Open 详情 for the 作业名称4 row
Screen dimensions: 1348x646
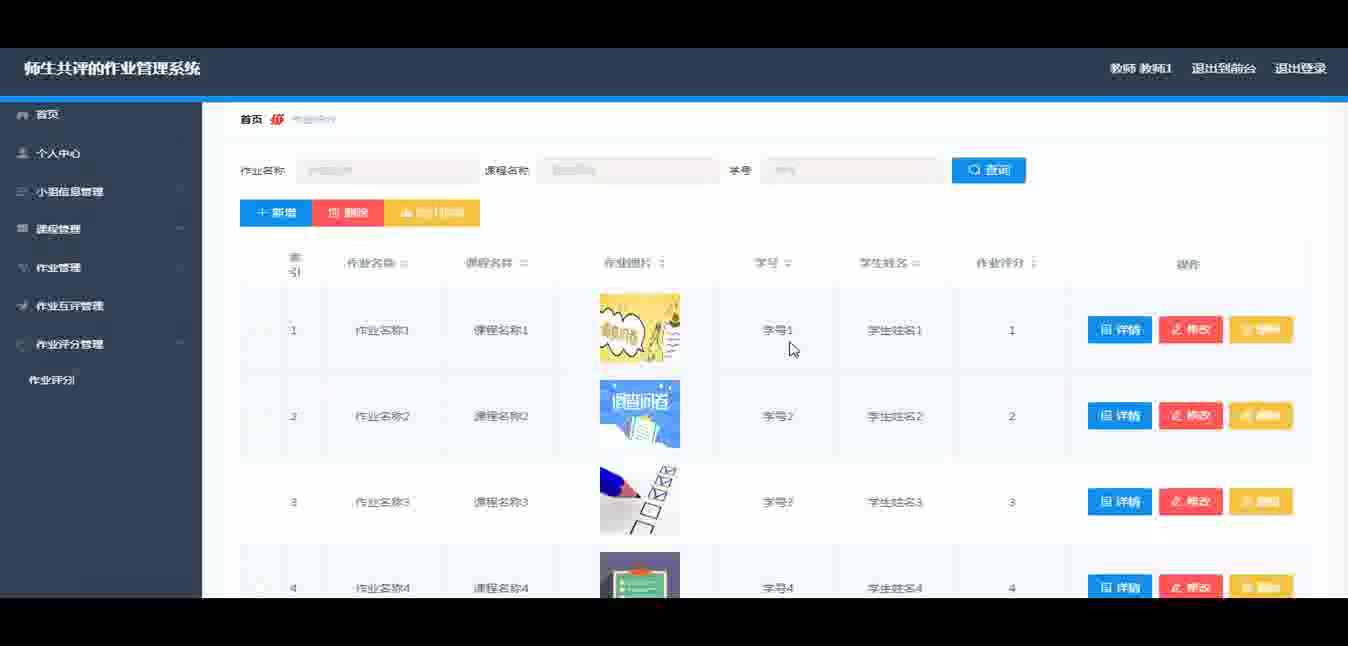[1120, 587]
